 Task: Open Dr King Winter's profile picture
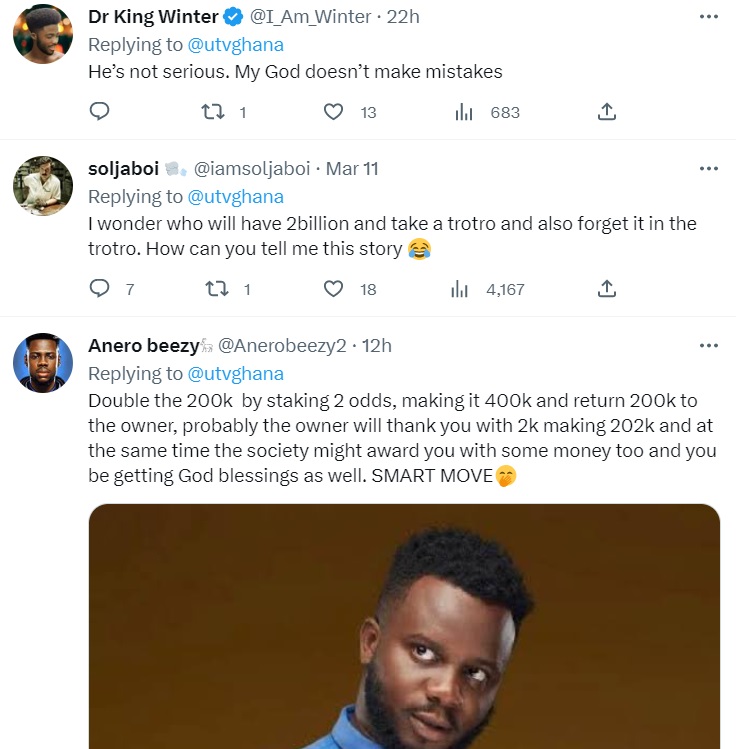[42, 33]
